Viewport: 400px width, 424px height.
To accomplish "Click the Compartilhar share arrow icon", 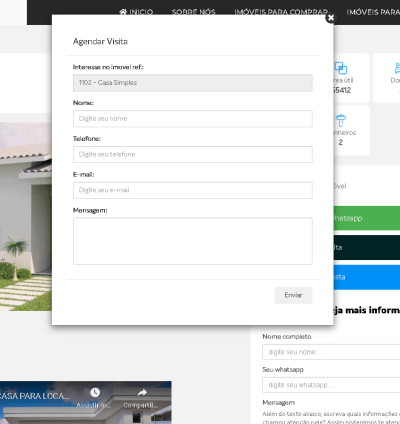I will click(x=142, y=393).
